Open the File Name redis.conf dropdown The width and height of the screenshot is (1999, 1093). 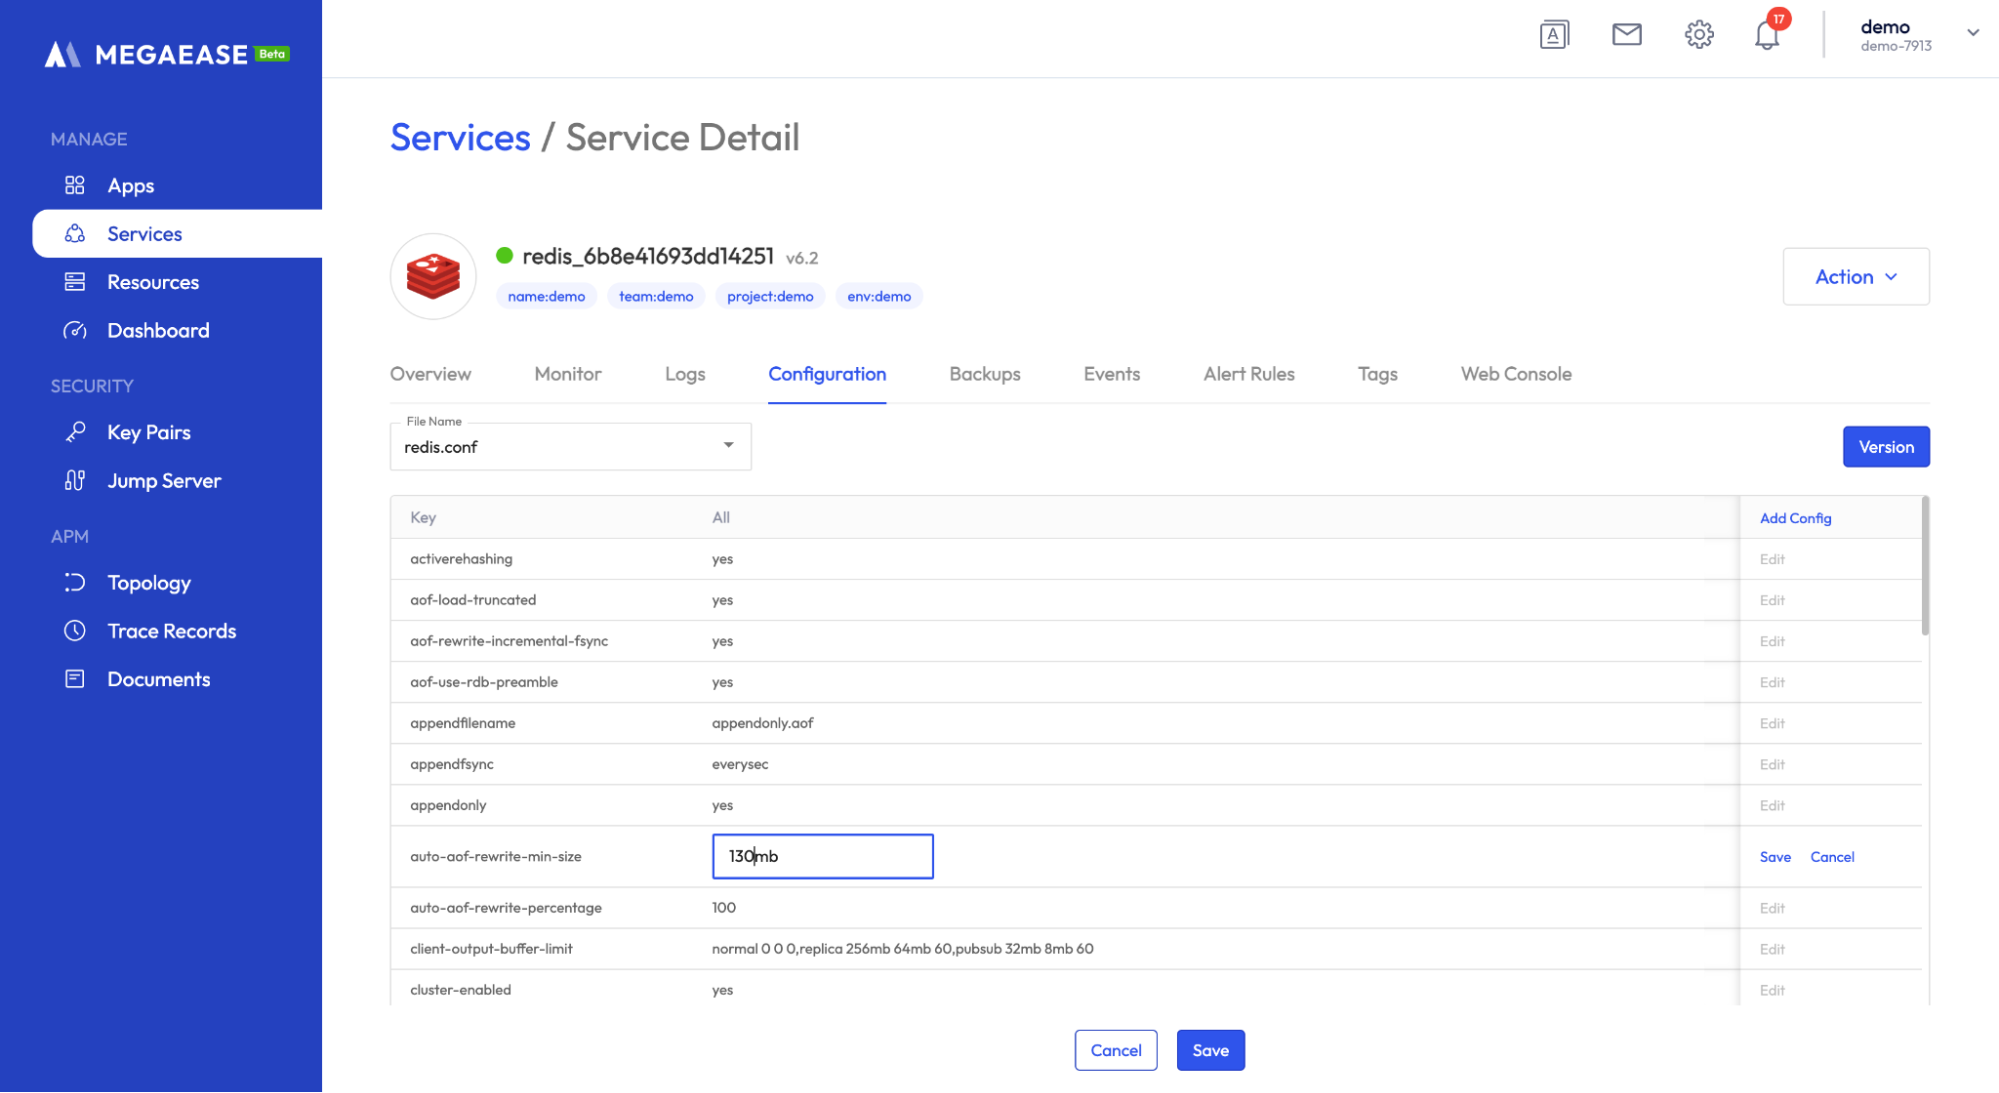point(570,446)
